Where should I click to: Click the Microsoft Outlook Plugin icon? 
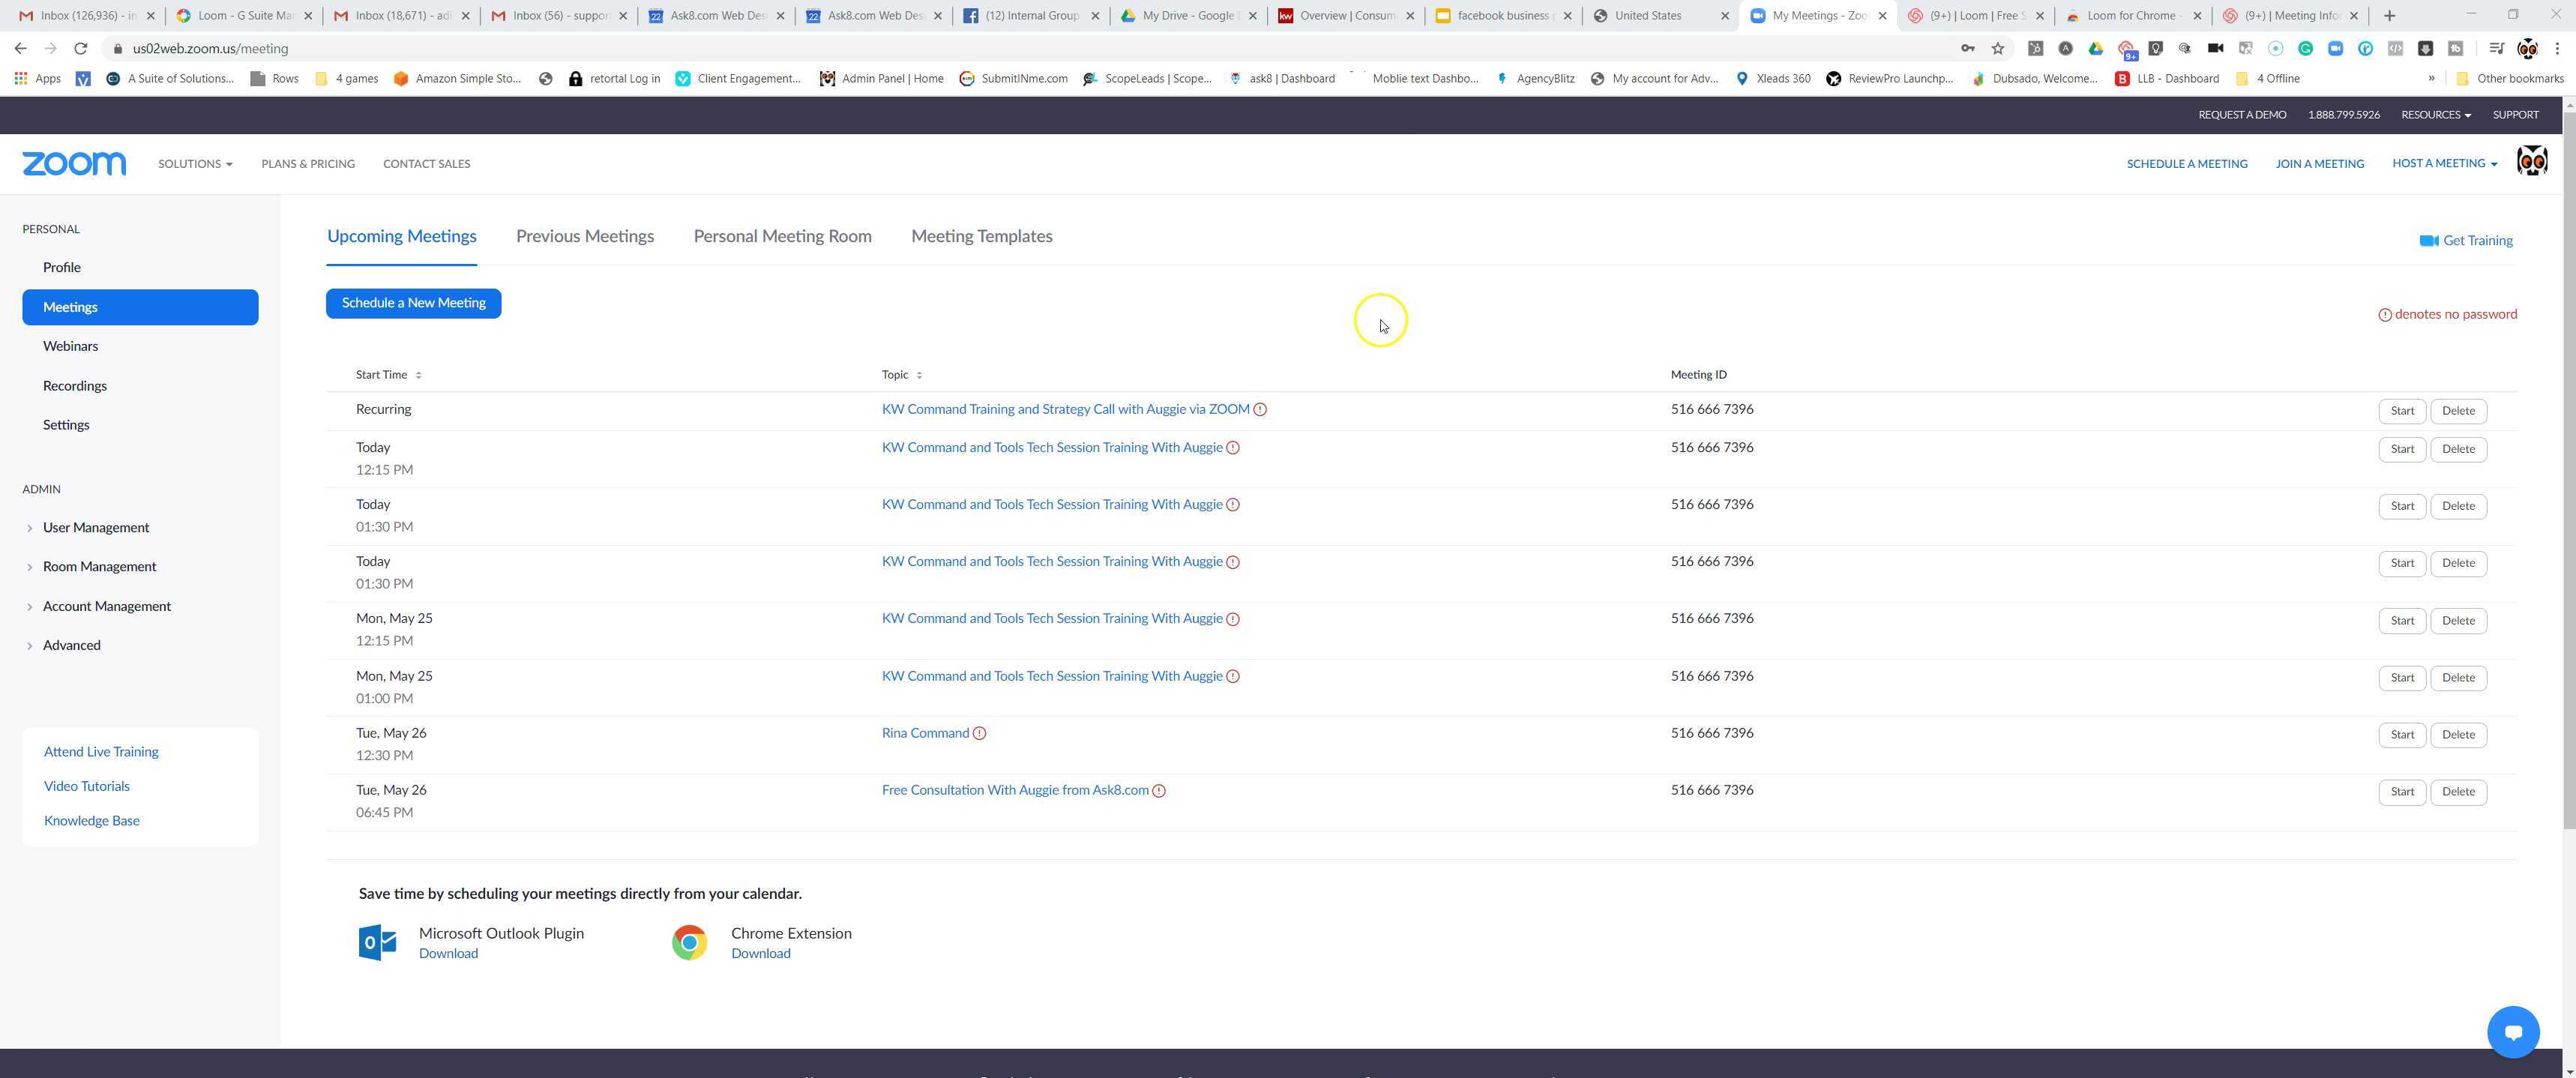(x=377, y=942)
